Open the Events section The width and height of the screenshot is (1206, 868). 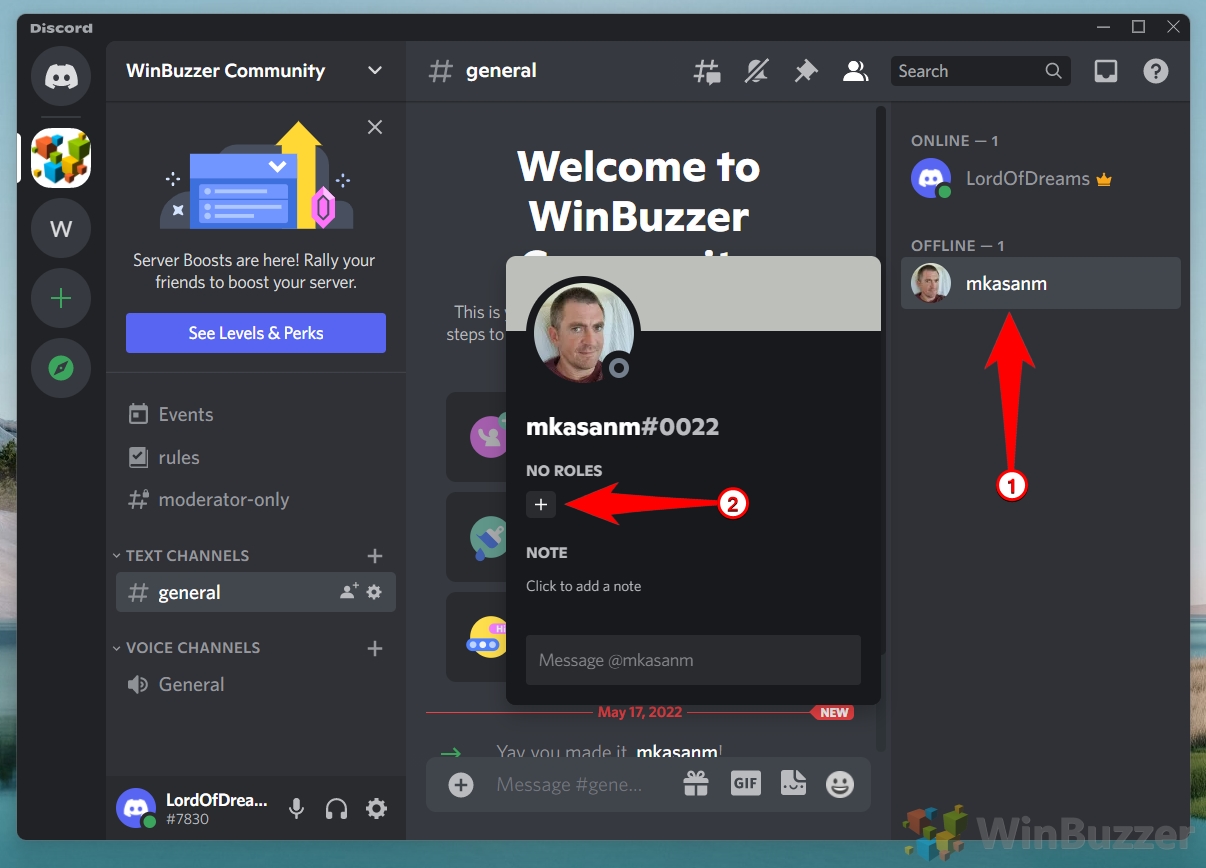256,414
